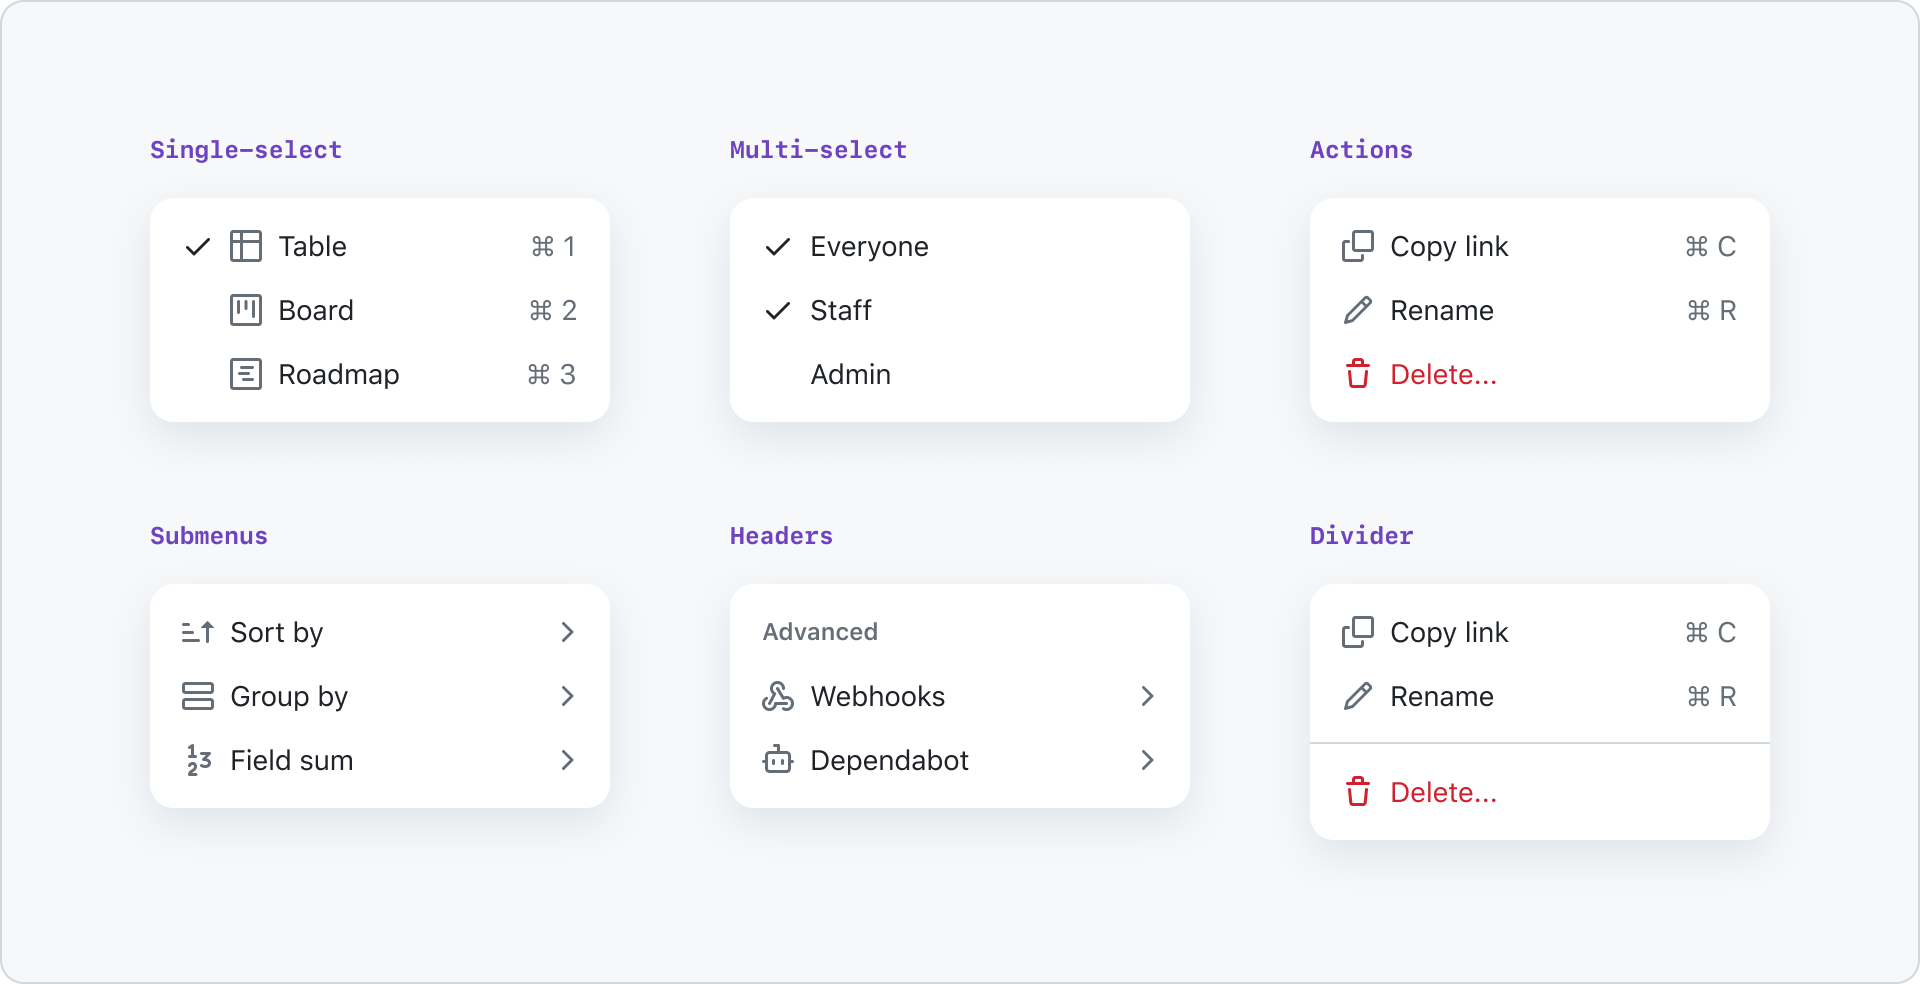
Task: Click ⌘ C shortcut in Actions menu
Action: [1710, 246]
